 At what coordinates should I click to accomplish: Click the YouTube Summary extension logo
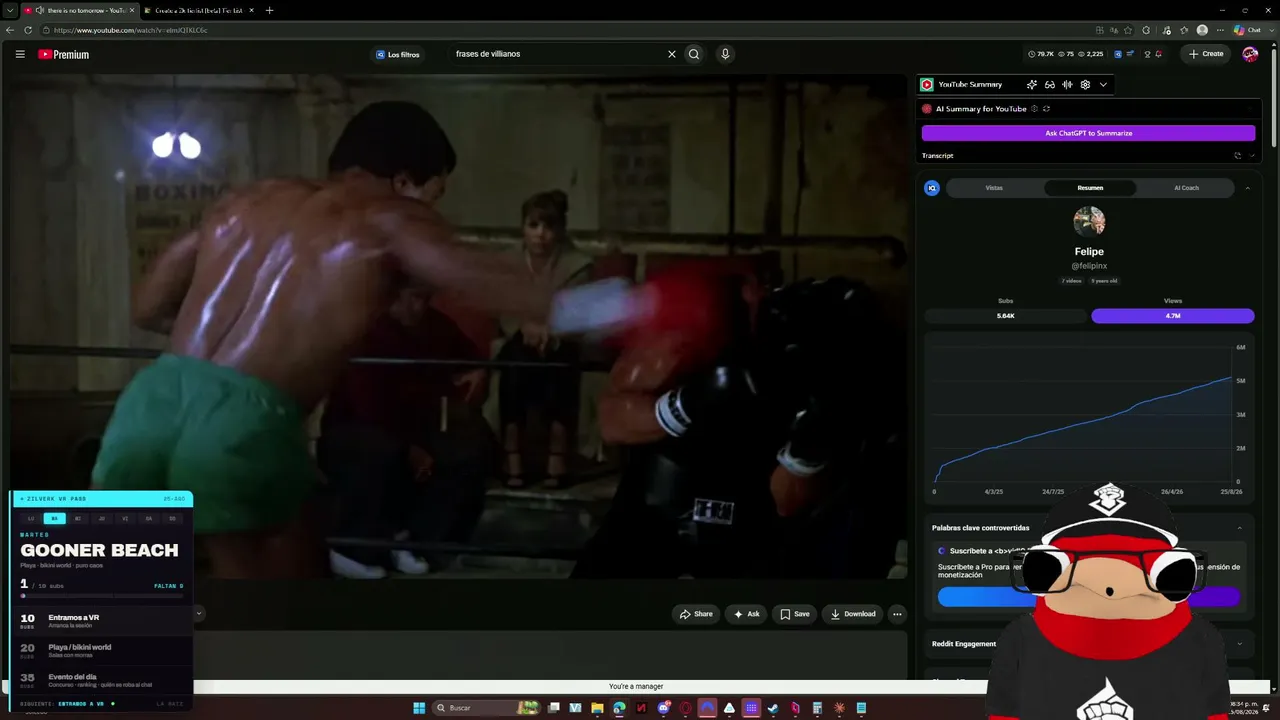[927, 85]
